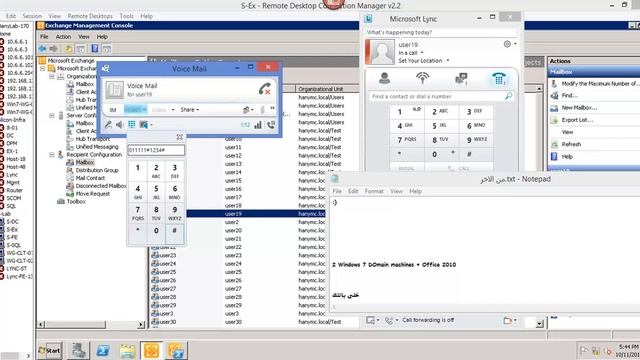Switch to IM in Voice Mail window
This screenshot has width=640, height=360.
tap(113, 110)
